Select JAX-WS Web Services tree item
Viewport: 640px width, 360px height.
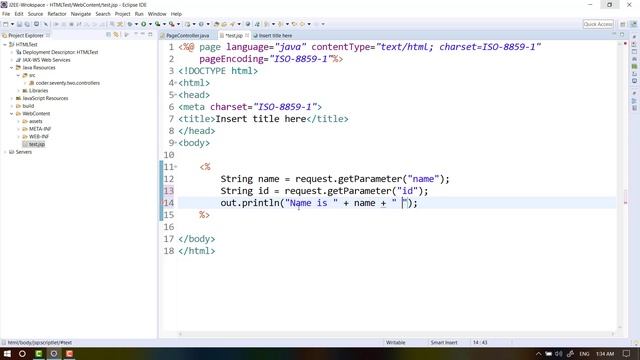(x=46, y=60)
